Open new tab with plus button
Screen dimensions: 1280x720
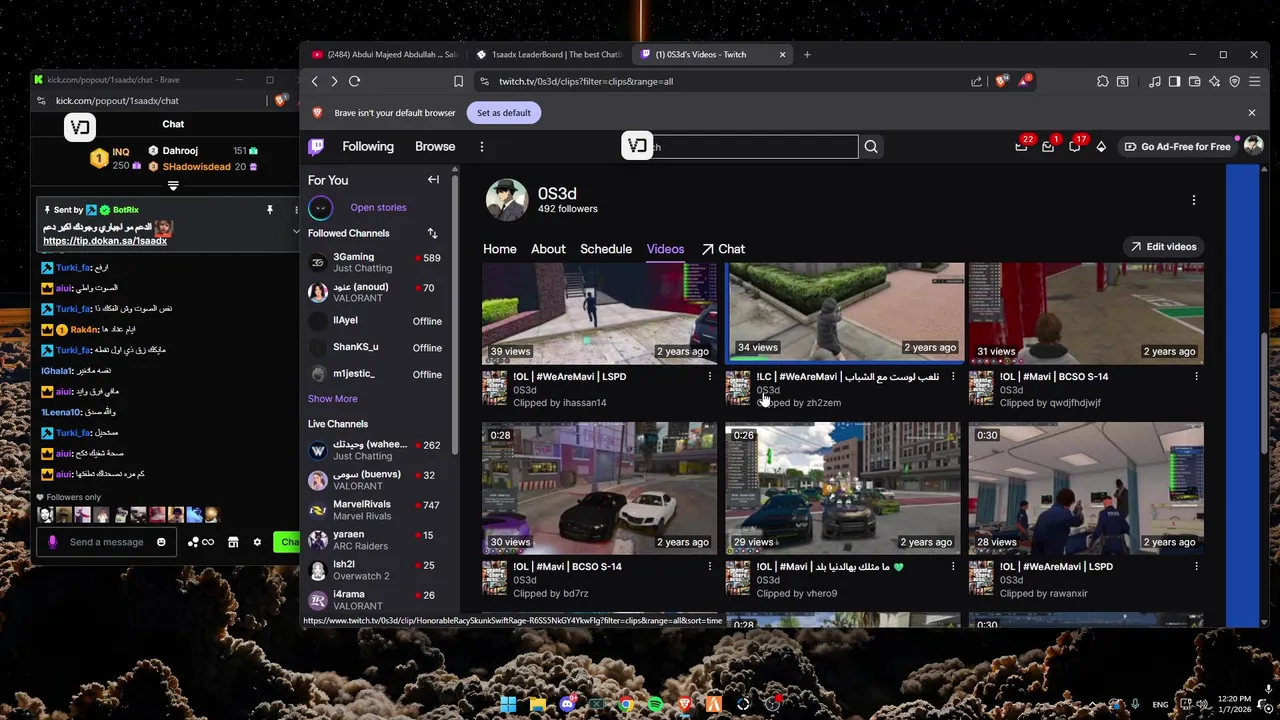[x=807, y=54]
